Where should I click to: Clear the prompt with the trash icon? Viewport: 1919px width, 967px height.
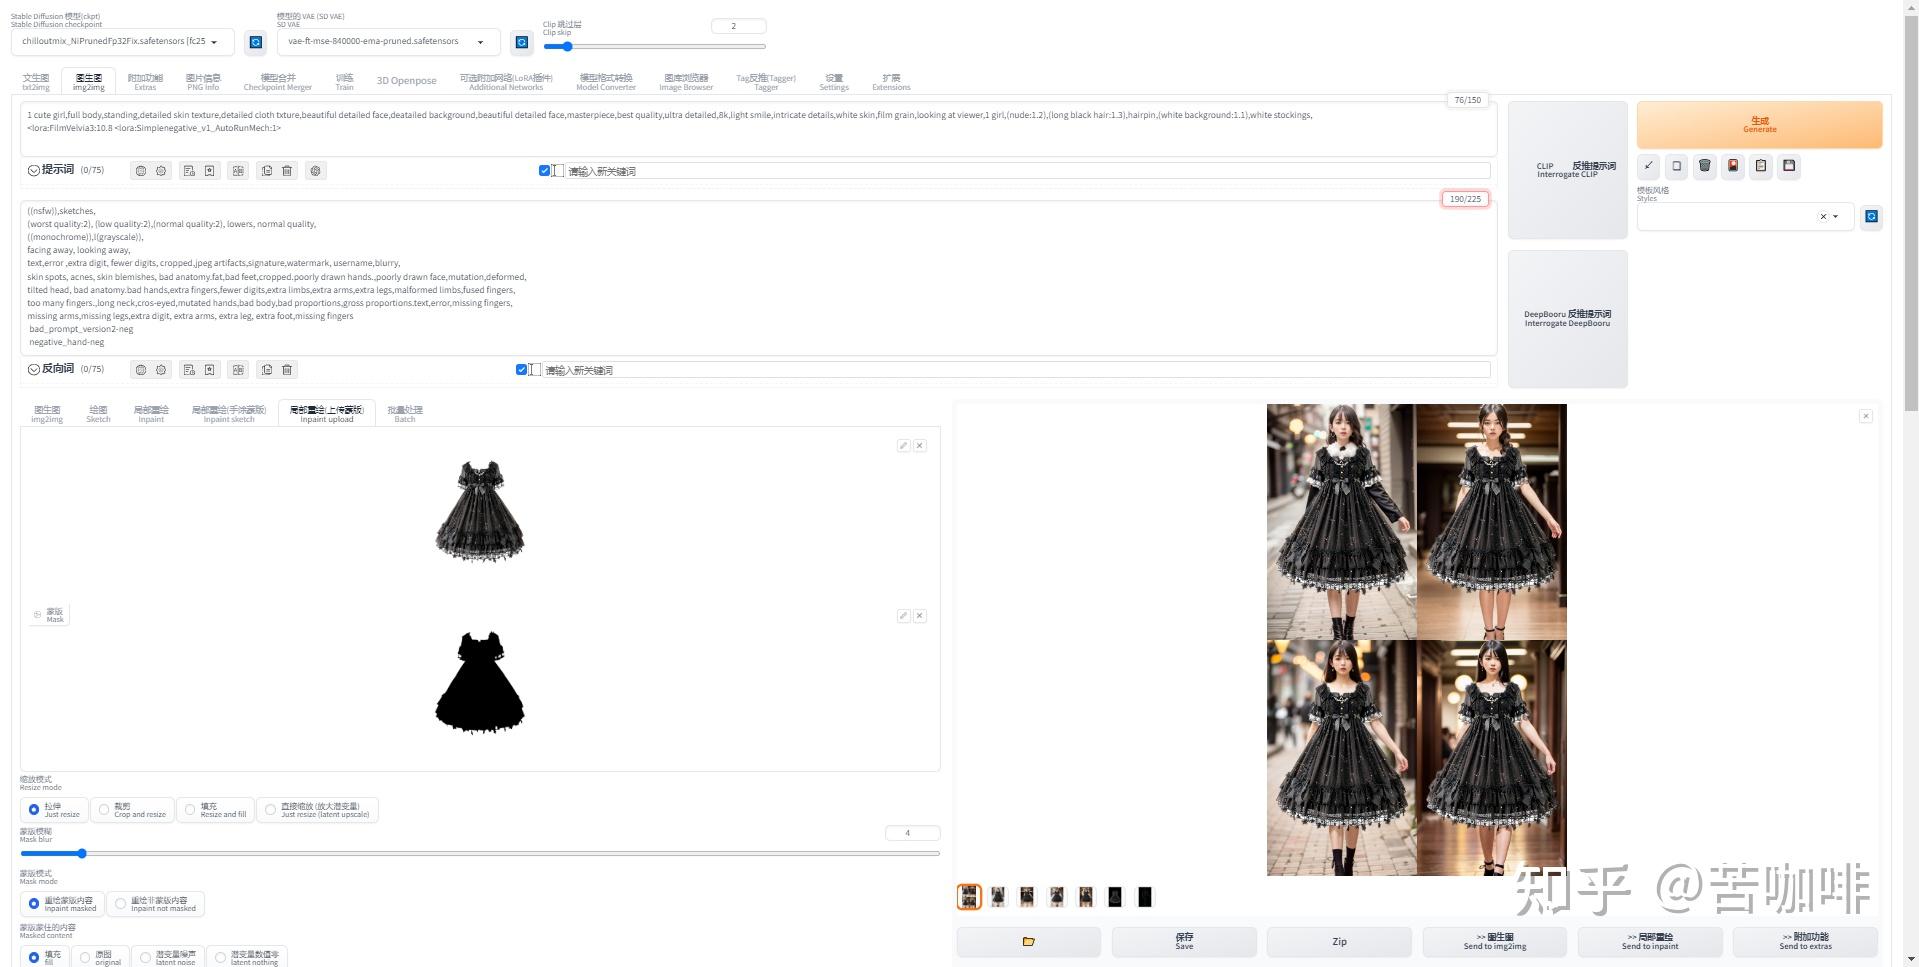tap(1705, 166)
